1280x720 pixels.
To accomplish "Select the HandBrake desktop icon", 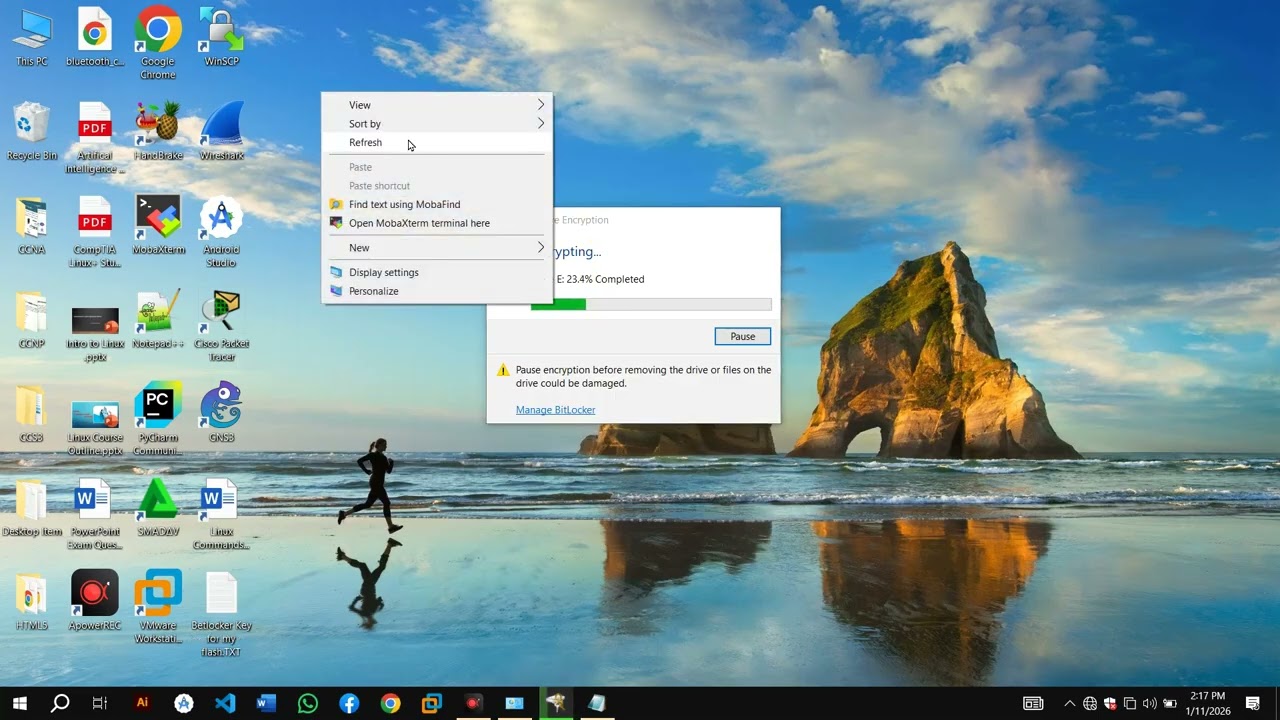I will coord(158,132).
